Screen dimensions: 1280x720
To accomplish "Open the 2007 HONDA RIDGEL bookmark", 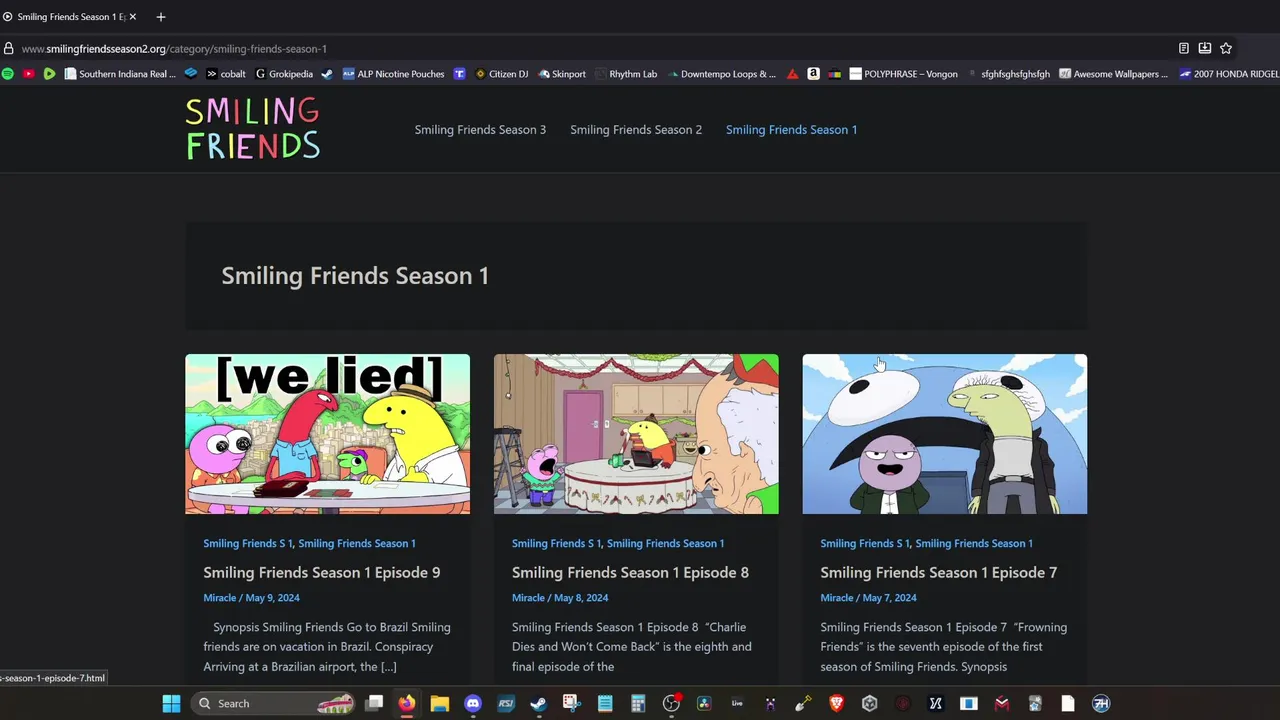I will coord(1229,74).
